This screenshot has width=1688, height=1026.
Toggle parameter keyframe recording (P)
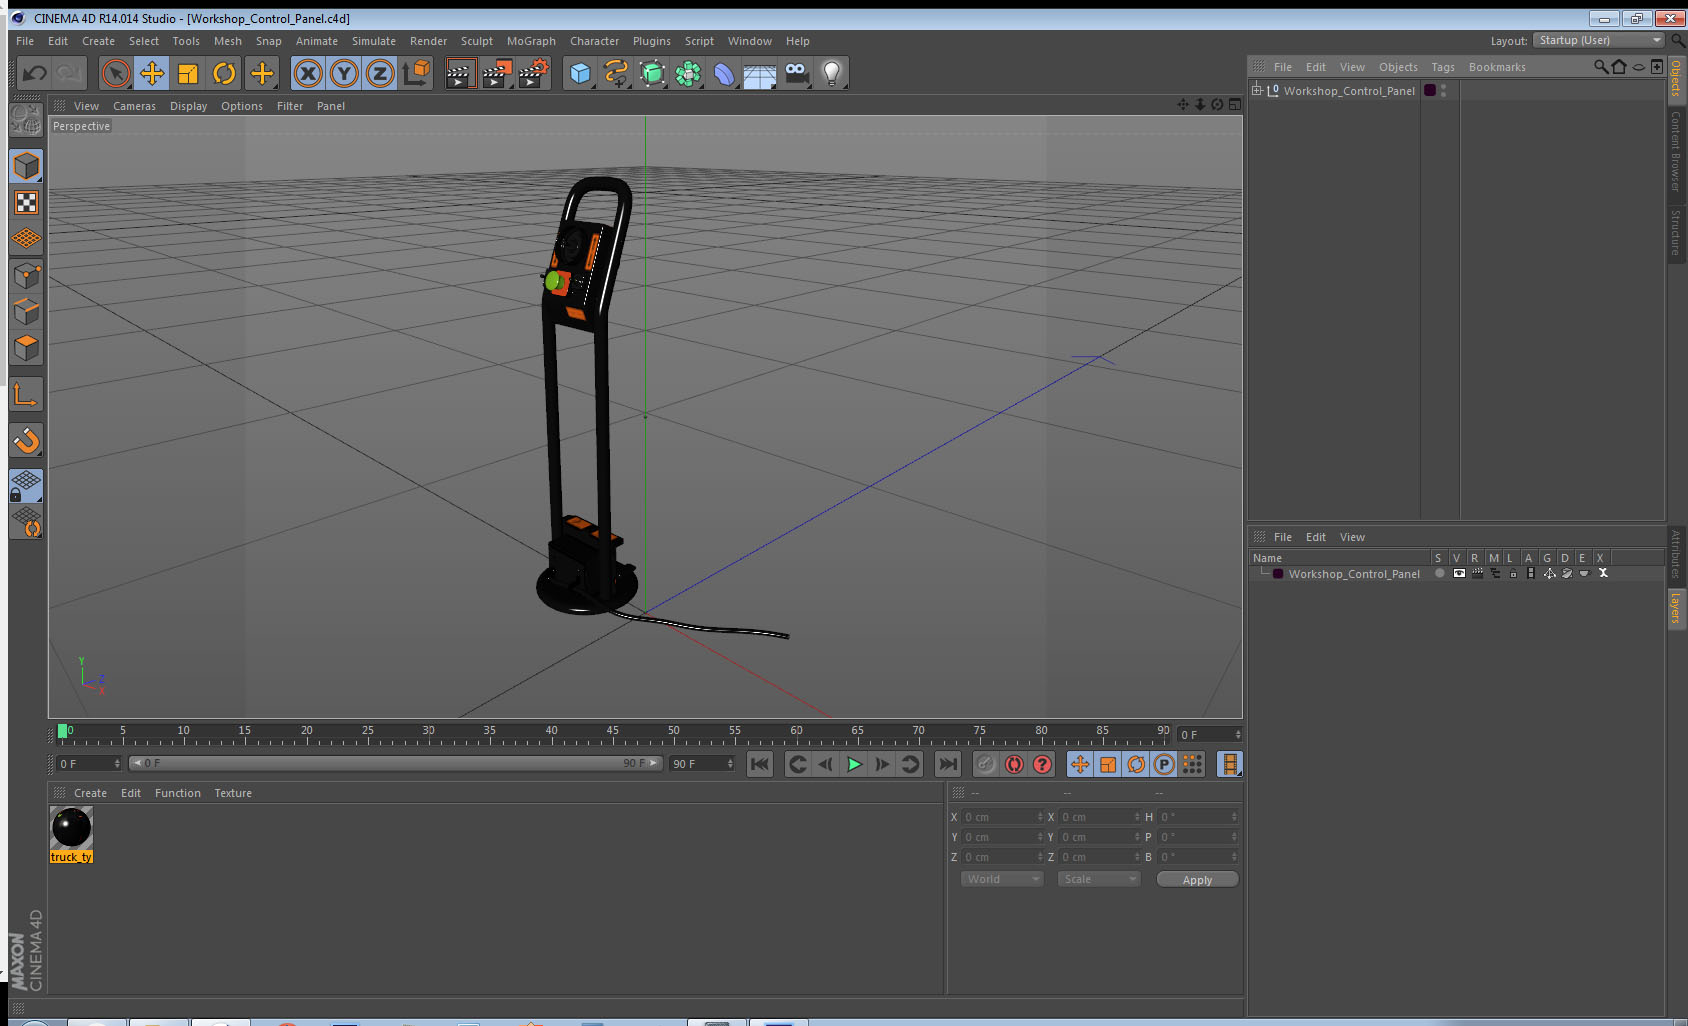click(x=1164, y=764)
